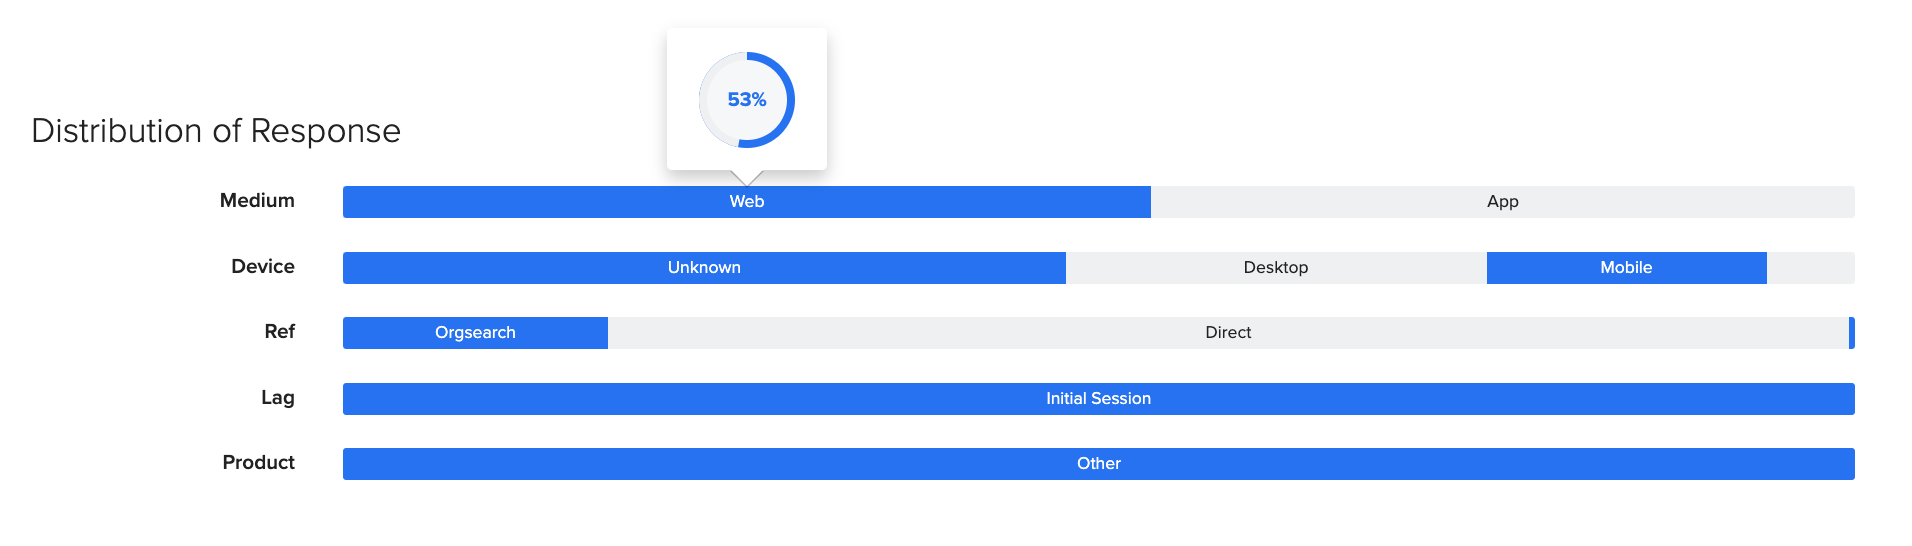Image resolution: width=1912 pixels, height=546 pixels.
Task: Click the unlabeled gray segment after Mobile
Action: 1811,268
